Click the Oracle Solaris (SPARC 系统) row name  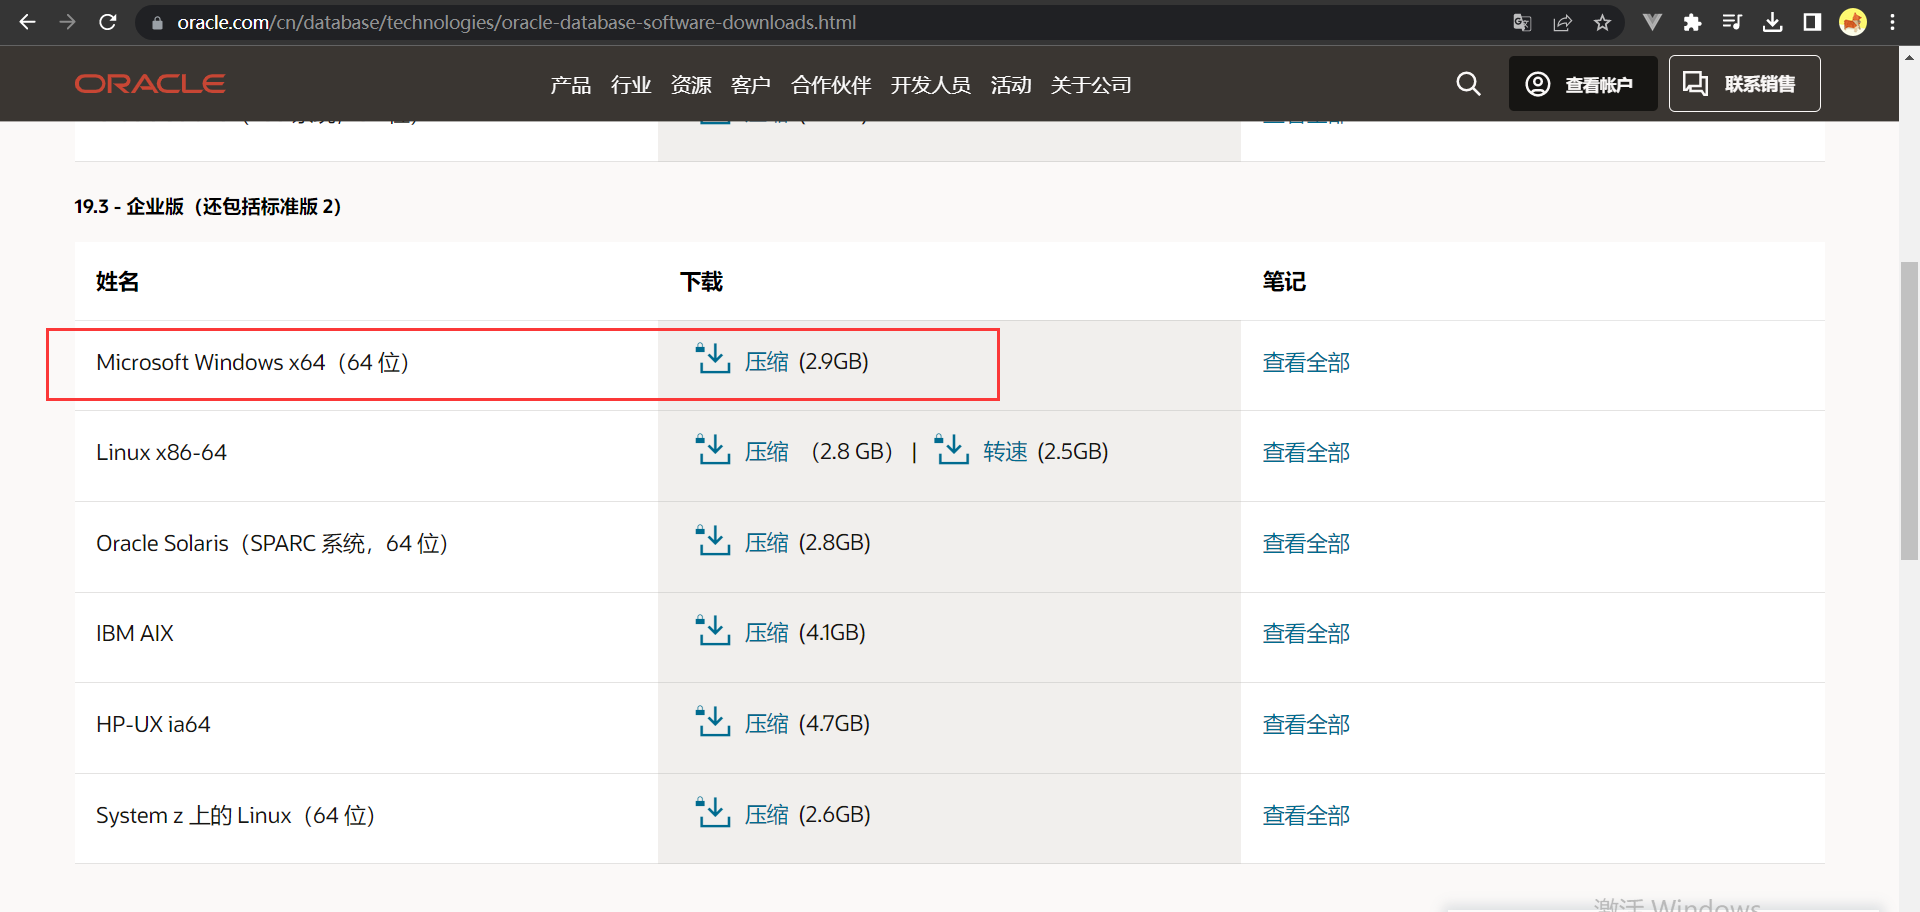pos(272,544)
